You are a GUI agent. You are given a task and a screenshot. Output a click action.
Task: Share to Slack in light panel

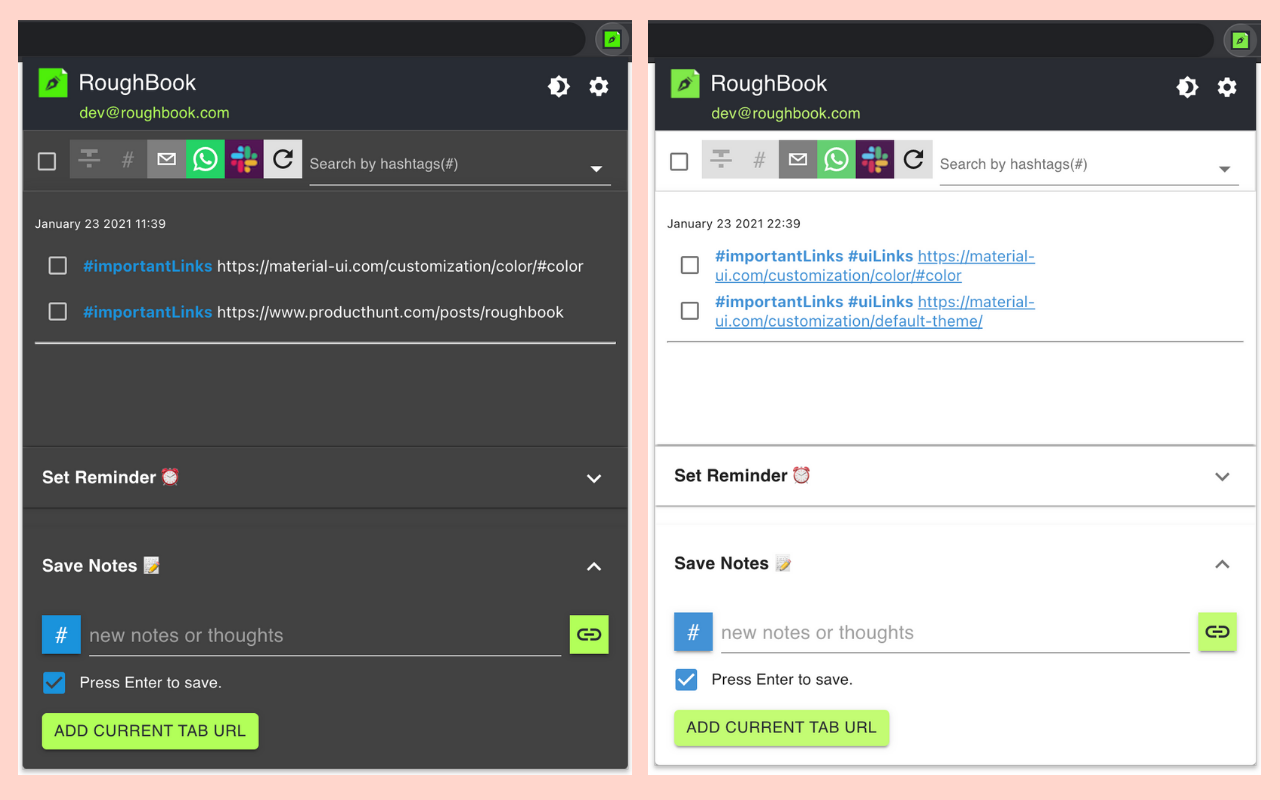[875, 159]
